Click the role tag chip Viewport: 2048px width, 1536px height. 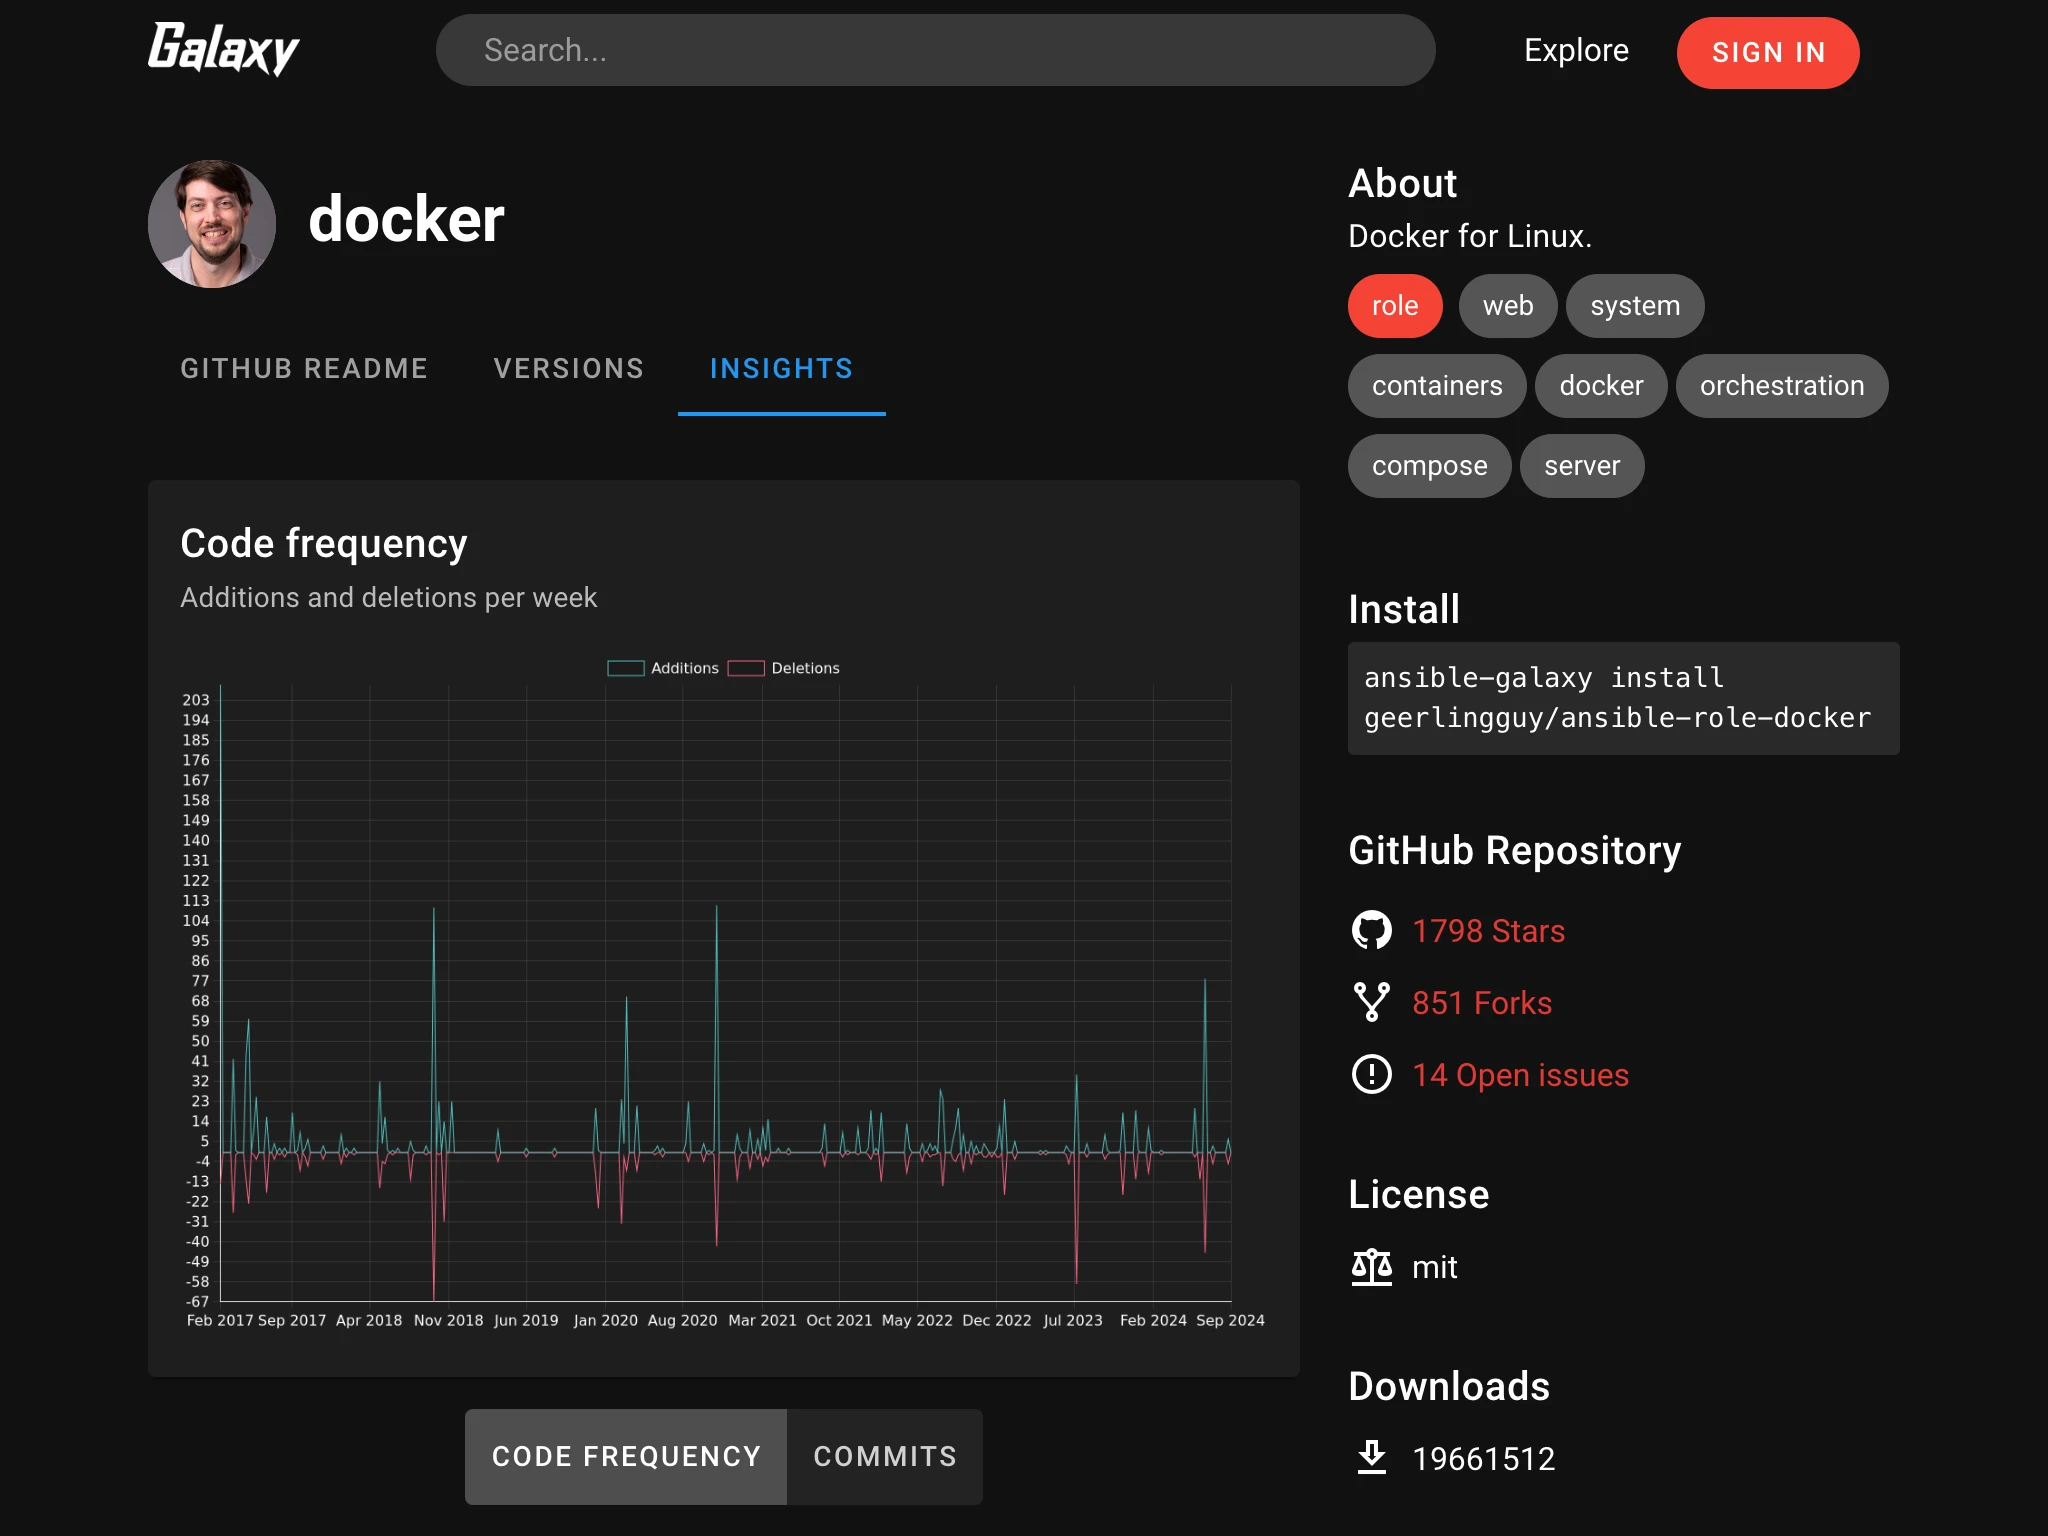pos(1395,306)
